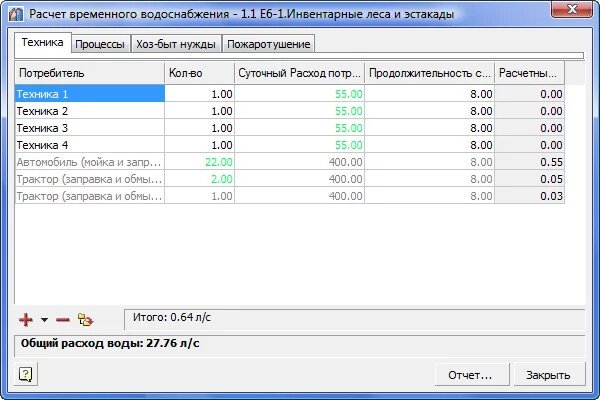Click the 2.00 quantity cell

(199, 179)
